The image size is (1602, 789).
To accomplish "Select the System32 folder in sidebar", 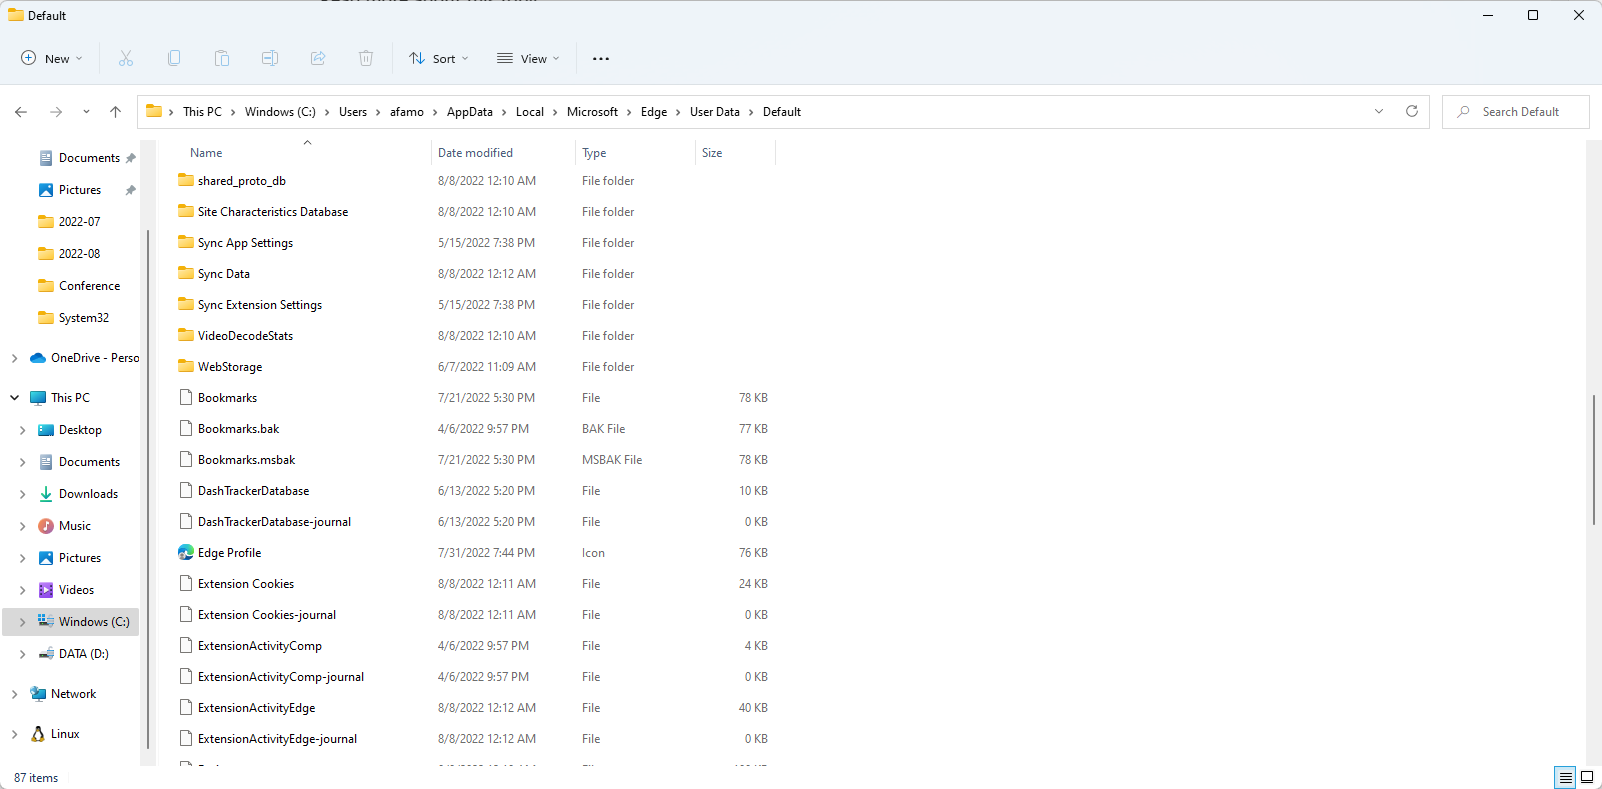I will click(73, 317).
